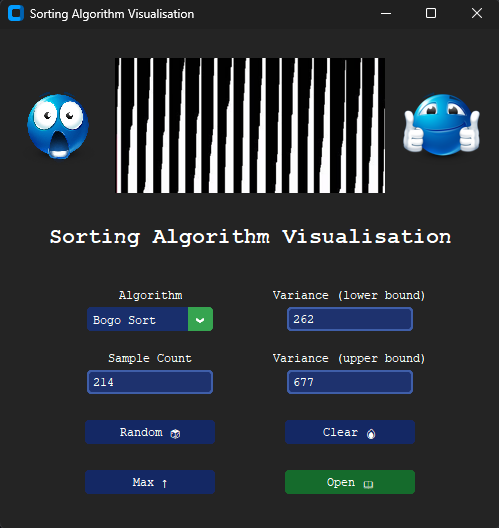The width and height of the screenshot is (499, 528).
Task: Close the Sorting Algorithm Visualisation window
Action: click(477, 13)
